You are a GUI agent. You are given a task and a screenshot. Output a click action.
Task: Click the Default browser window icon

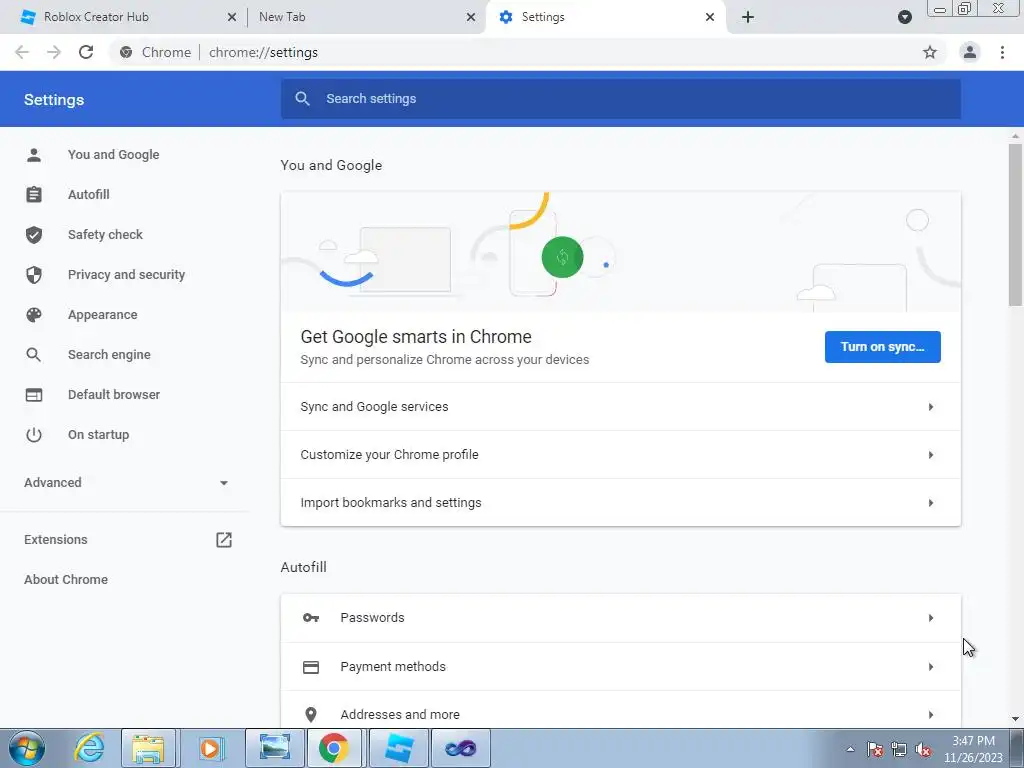point(34,394)
